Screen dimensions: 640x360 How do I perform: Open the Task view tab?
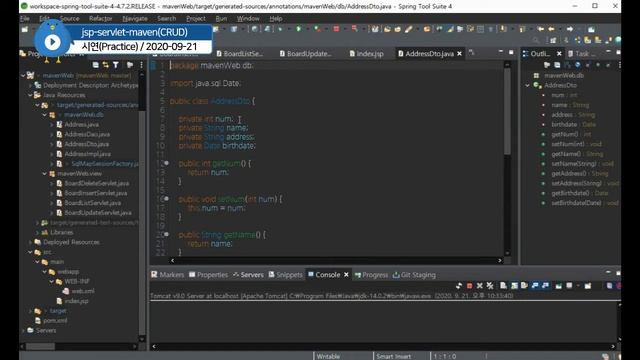(x=582, y=53)
